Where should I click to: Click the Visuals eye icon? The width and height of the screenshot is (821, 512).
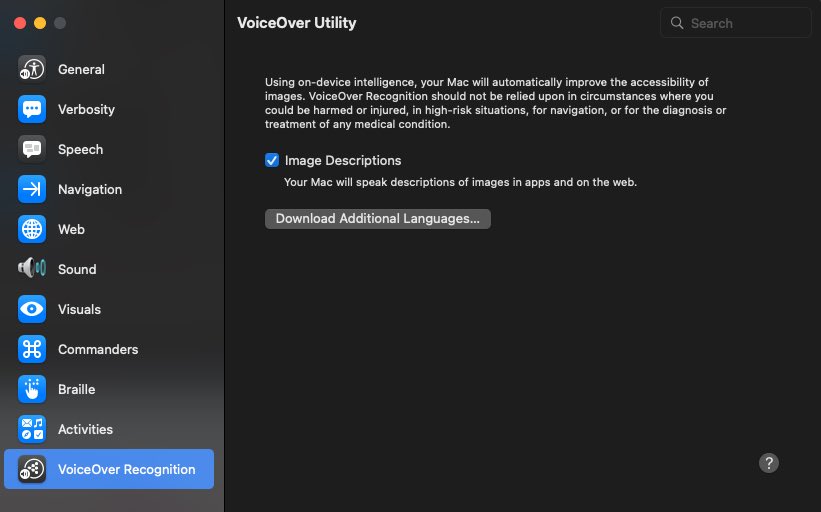pyautogui.click(x=32, y=309)
